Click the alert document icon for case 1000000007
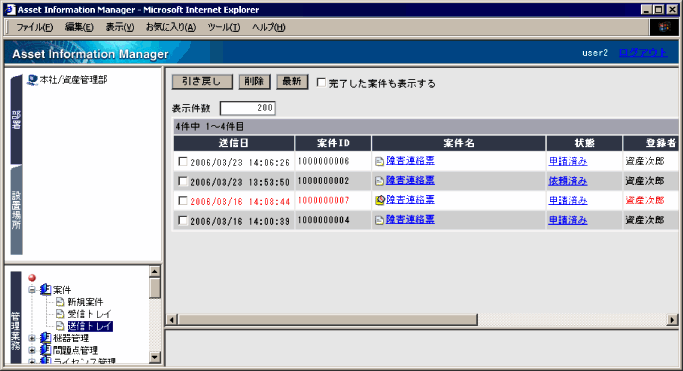683x371 pixels. [x=380, y=200]
